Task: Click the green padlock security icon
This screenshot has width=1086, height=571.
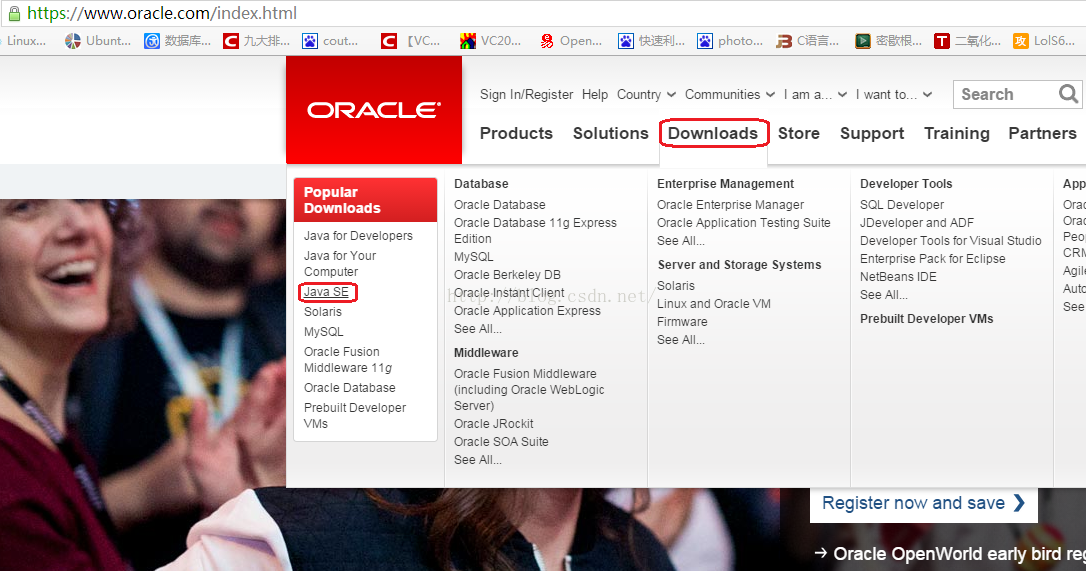Action: [x=14, y=13]
